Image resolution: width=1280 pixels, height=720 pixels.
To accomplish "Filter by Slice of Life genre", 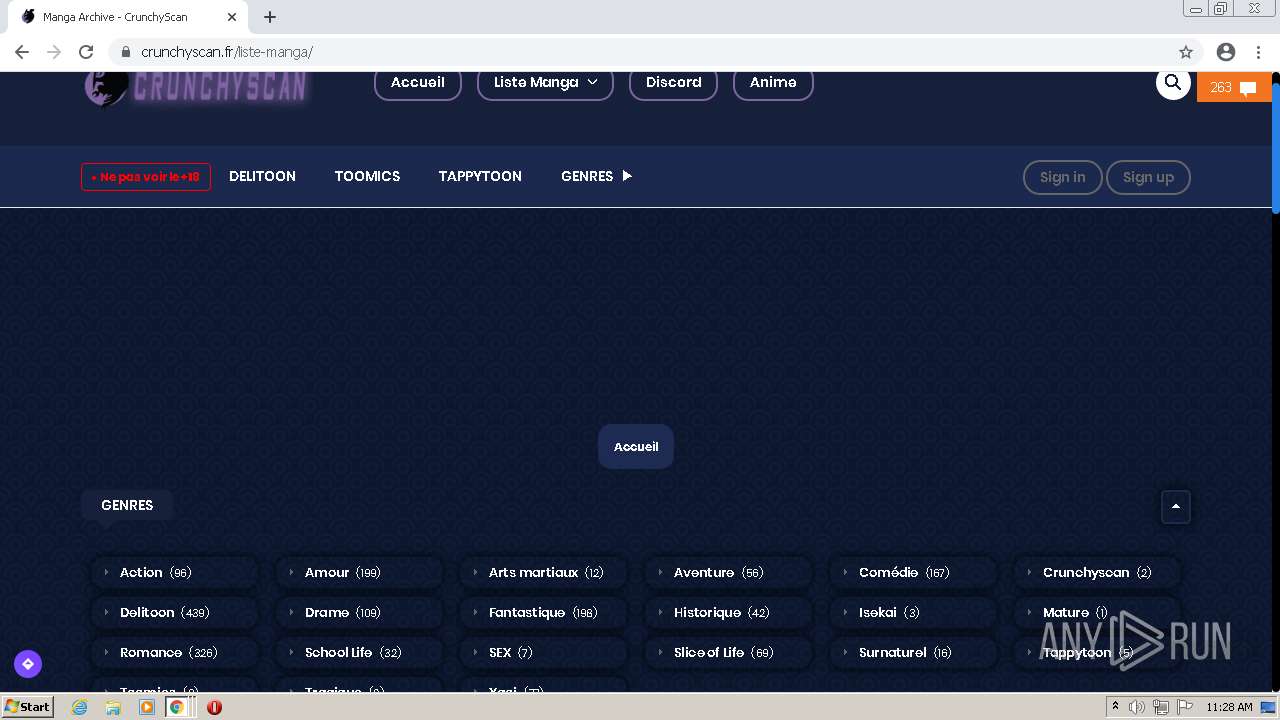I will 729,652.
